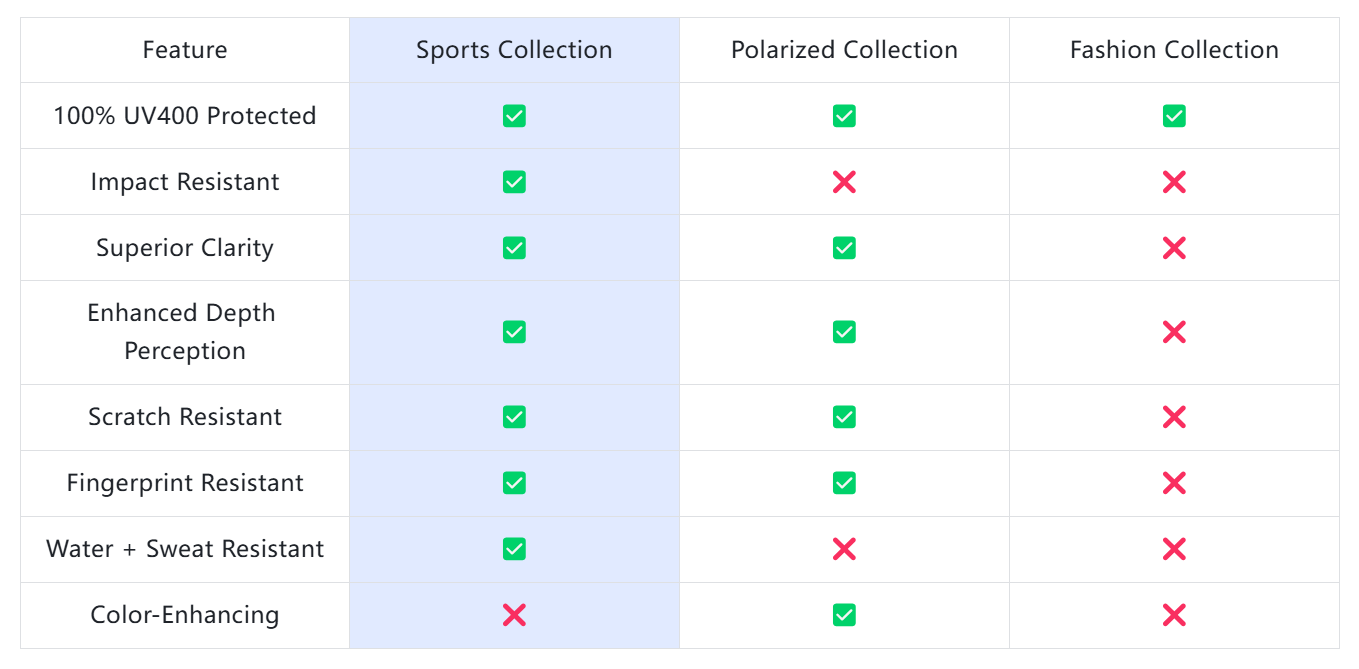Click Polarized Collection Impact Resistant red cross
Viewport: 1359px width, 669px height.
pos(844,182)
